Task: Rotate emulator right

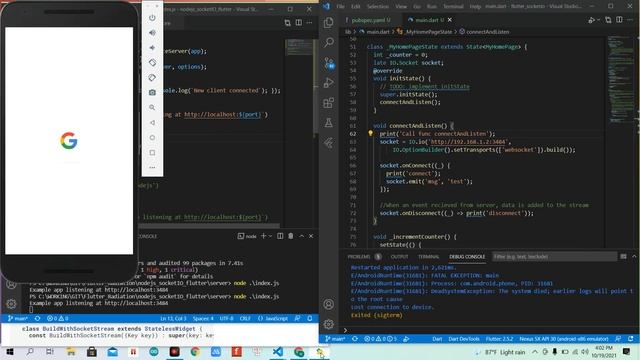Action: tap(152, 78)
